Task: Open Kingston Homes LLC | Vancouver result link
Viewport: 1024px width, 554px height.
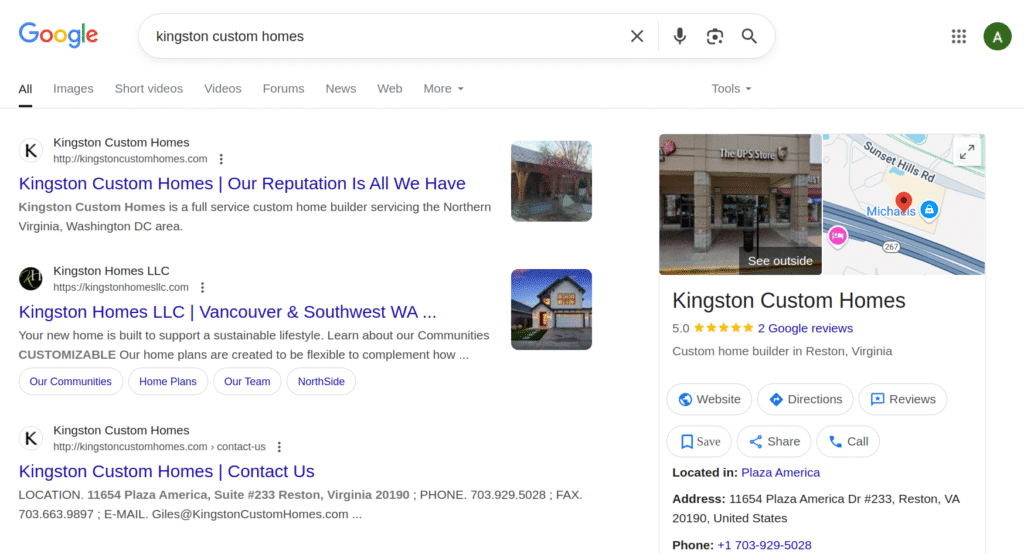Action: (227, 312)
